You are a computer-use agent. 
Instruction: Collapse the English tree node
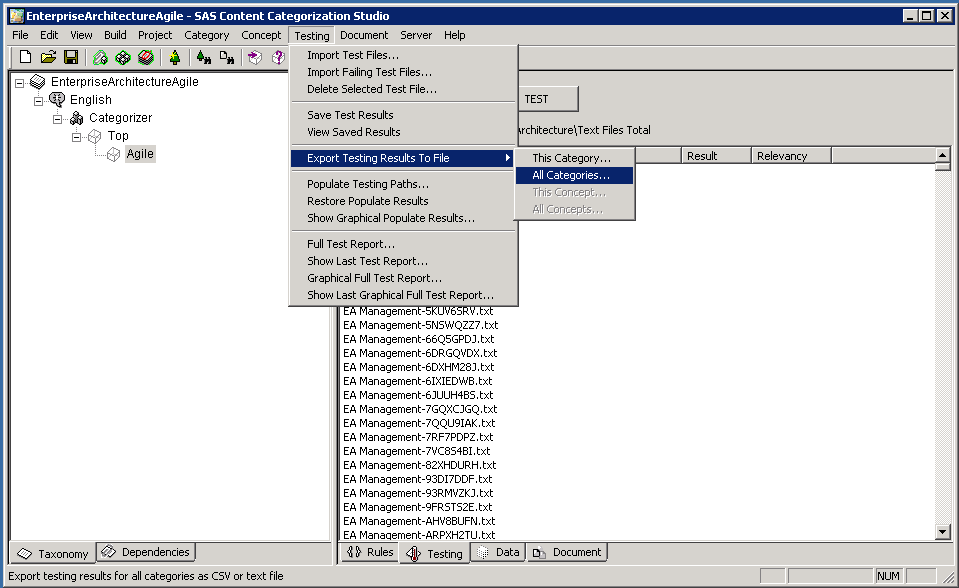(39, 100)
